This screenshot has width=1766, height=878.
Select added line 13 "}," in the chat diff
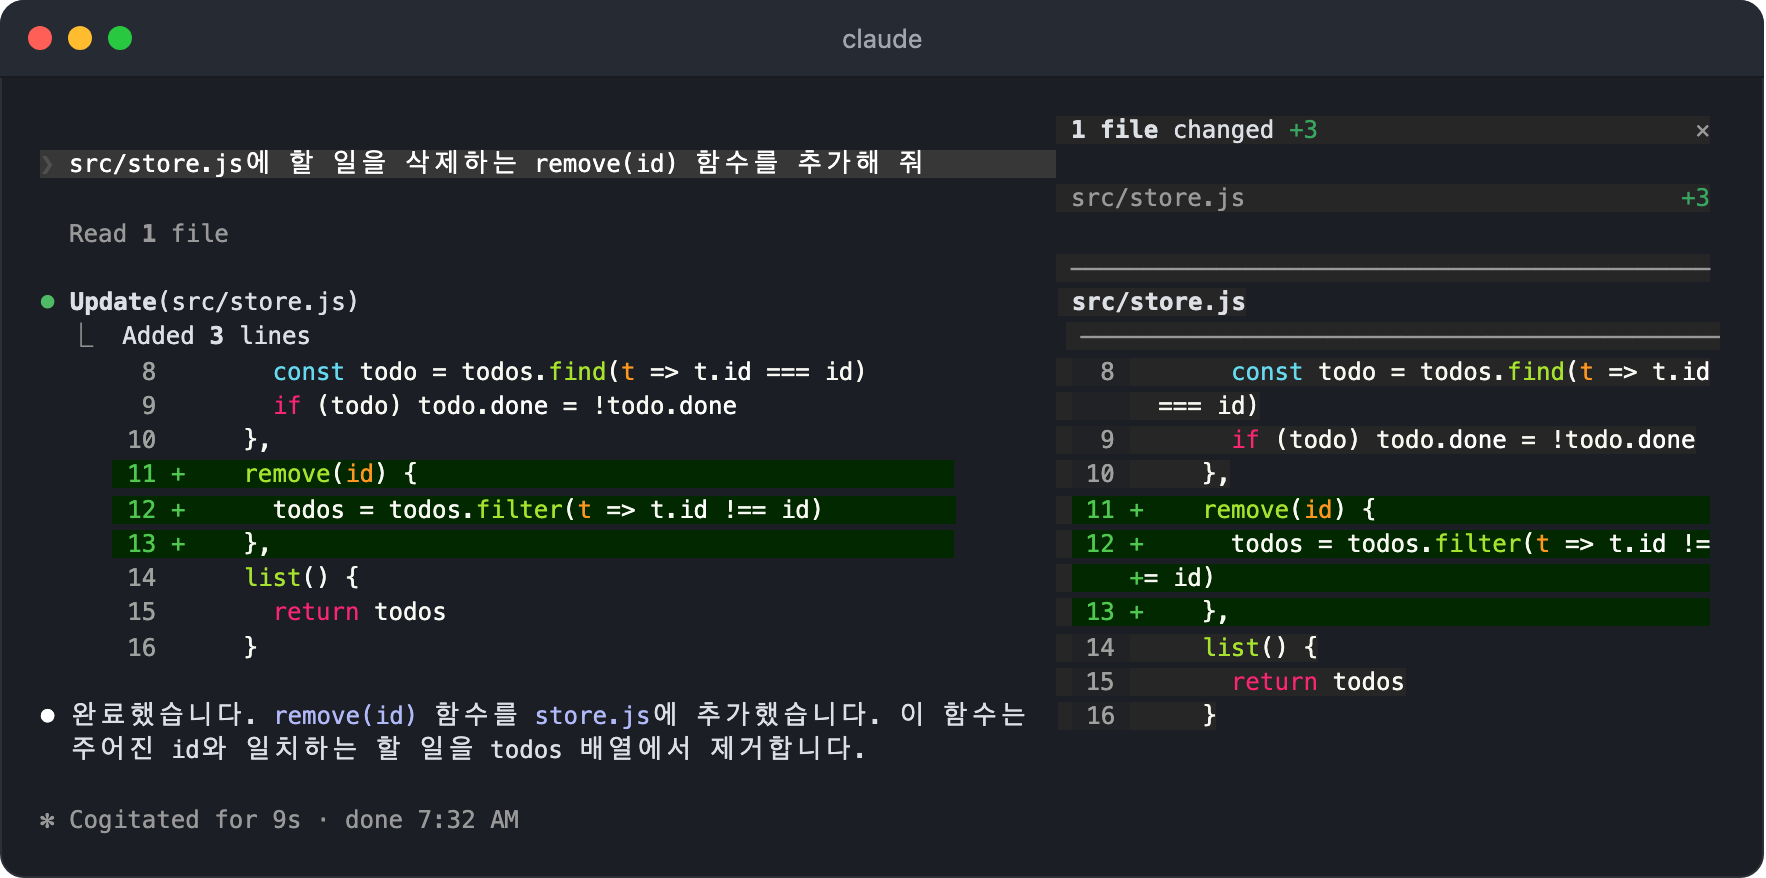click(533, 544)
